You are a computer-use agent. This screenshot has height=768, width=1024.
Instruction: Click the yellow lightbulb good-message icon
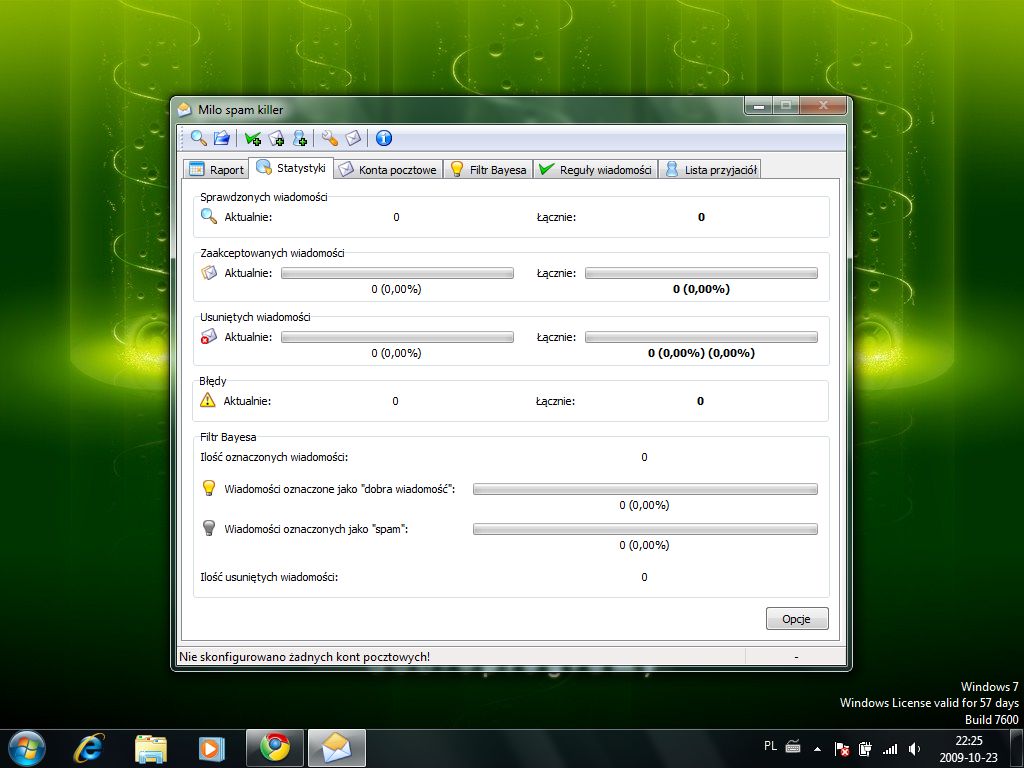[208, 488]
